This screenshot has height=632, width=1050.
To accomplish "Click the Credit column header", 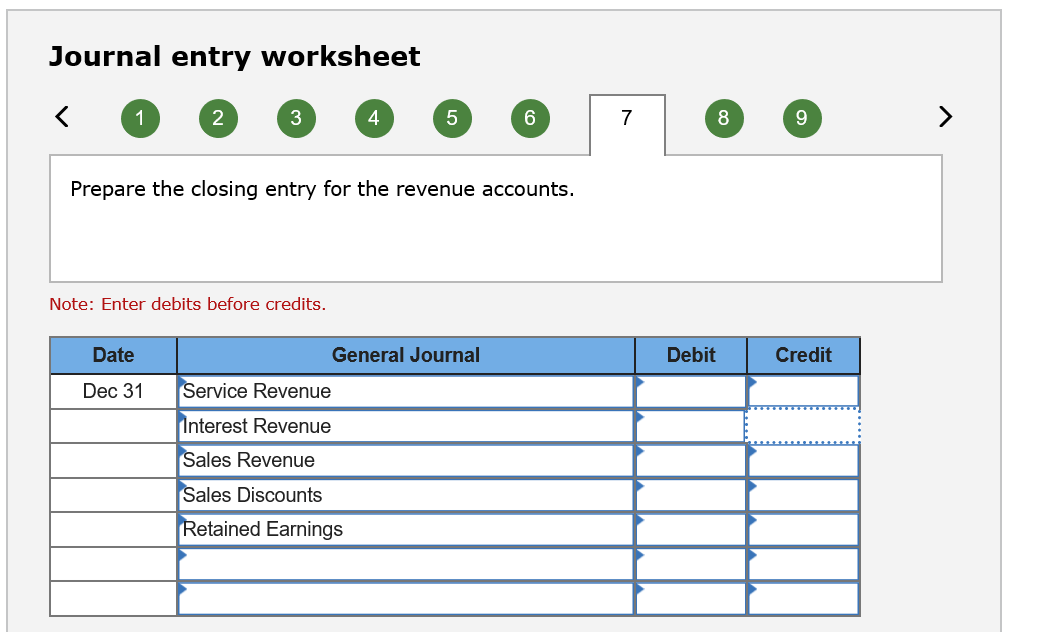I will (x=804, y=356).
